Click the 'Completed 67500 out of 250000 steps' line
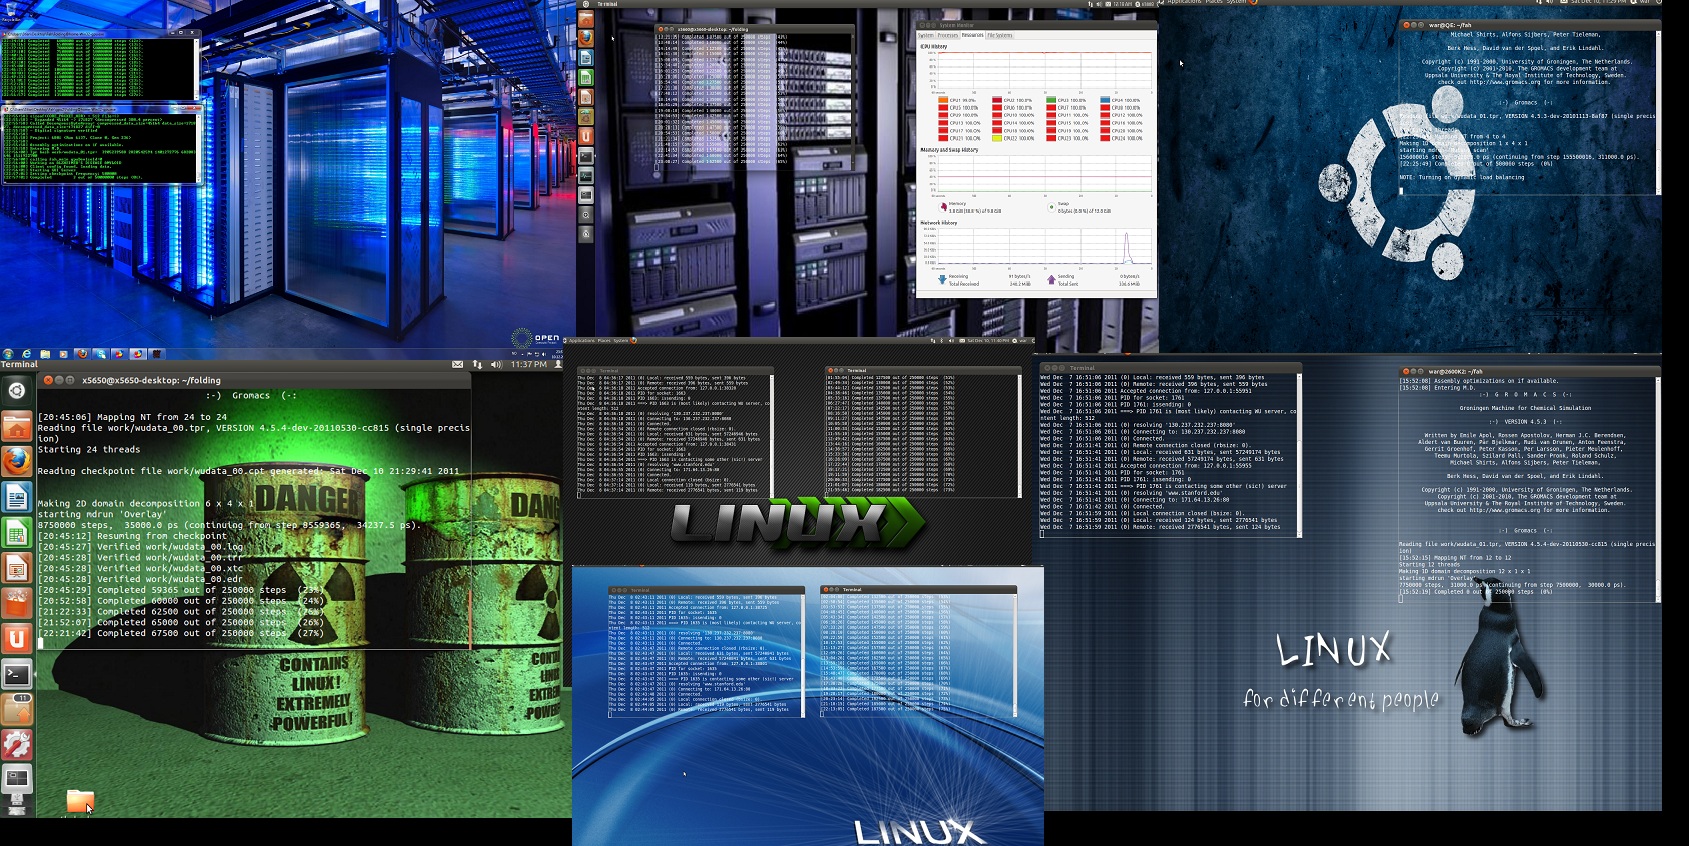The image size is (1689, 846). (180, 633)
